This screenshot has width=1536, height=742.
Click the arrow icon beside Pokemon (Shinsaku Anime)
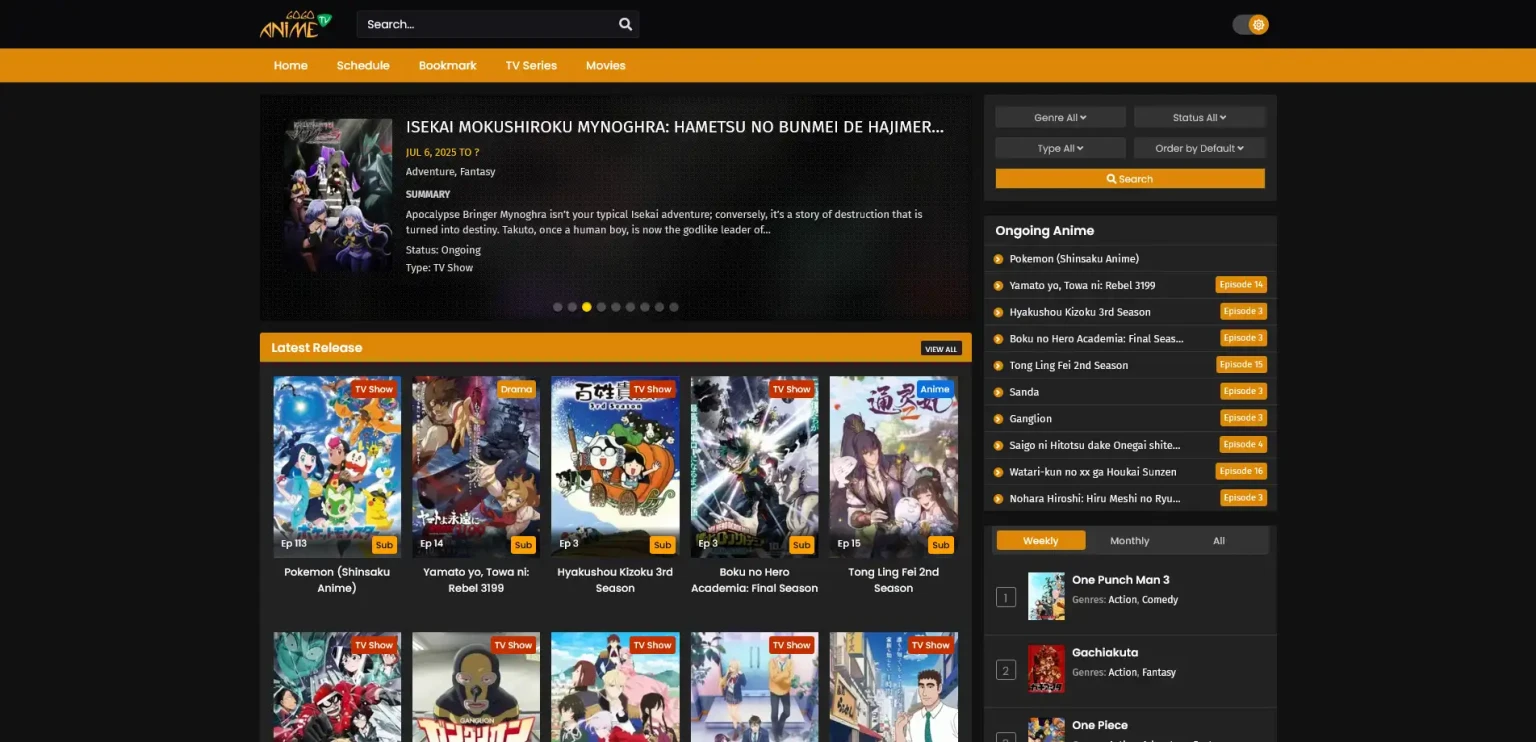[x=998, y=259]
